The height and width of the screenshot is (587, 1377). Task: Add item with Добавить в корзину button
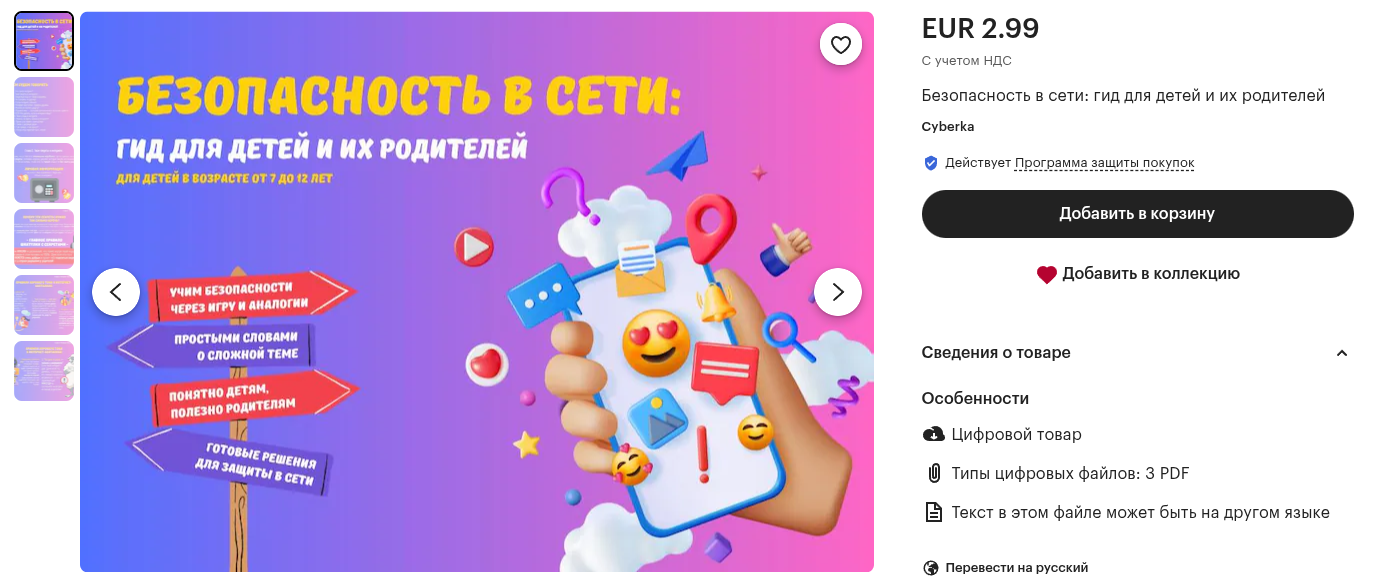click(1138, 214)
